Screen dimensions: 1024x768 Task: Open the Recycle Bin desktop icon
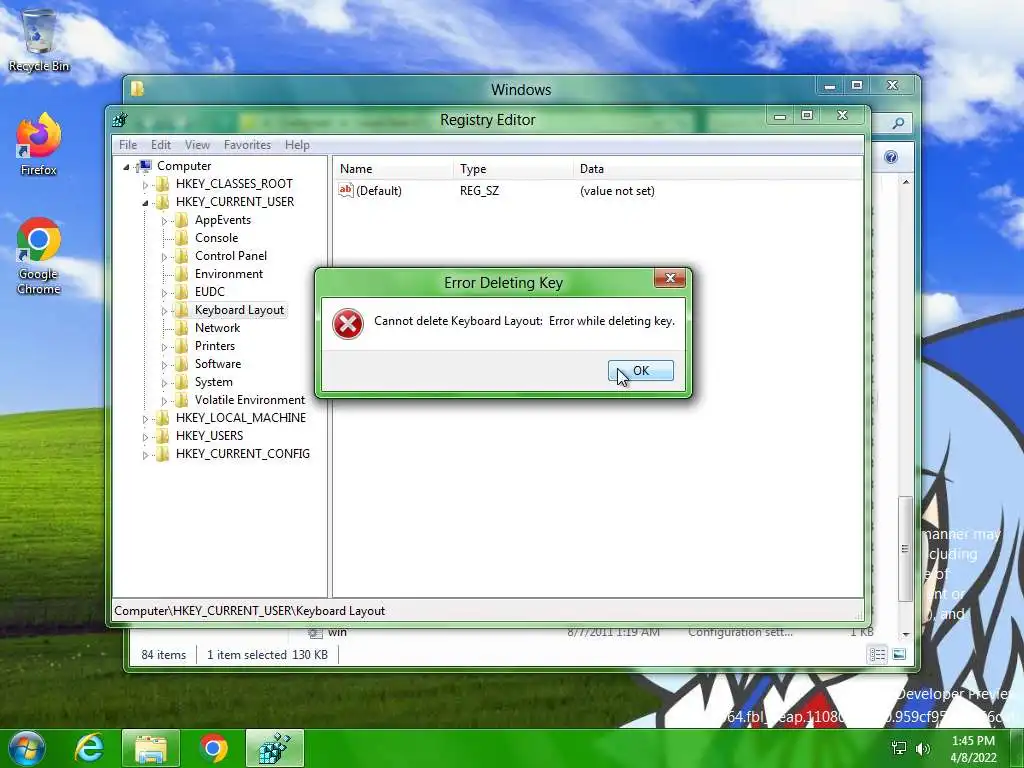[39, 40]
